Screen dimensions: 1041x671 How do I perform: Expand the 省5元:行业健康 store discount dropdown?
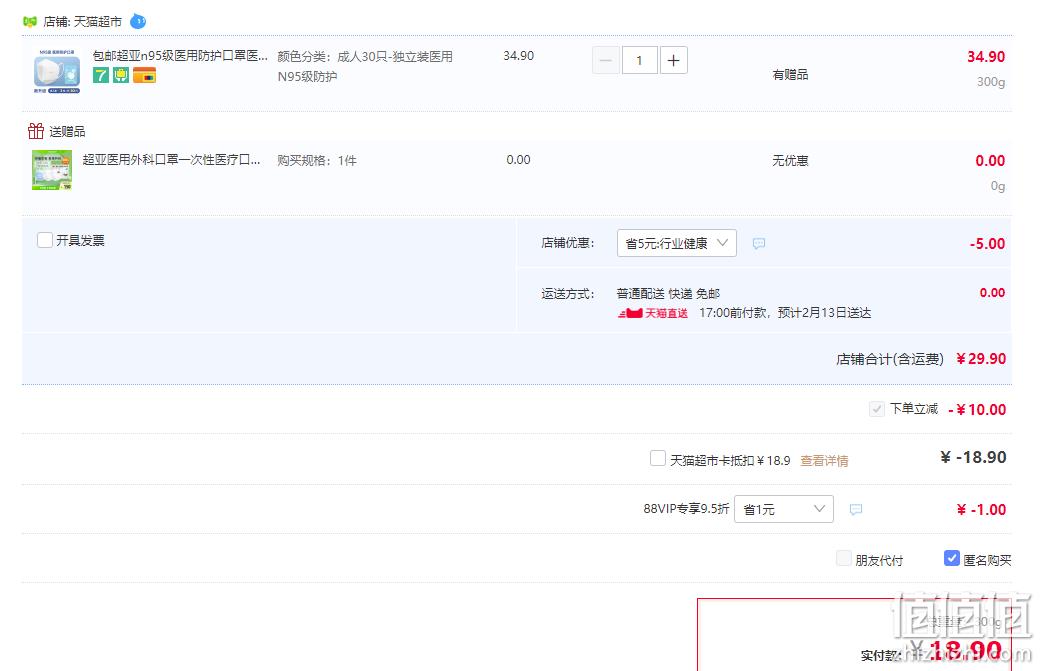(677, 243)
